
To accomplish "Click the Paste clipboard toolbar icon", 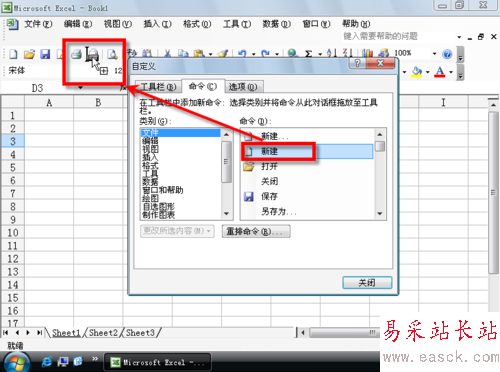I will tap(199, 53).
